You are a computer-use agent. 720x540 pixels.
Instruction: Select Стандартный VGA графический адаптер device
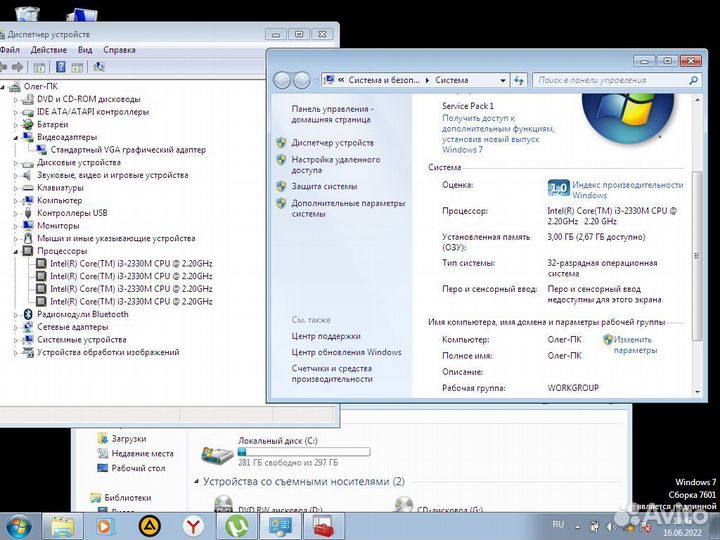(127, 150)
